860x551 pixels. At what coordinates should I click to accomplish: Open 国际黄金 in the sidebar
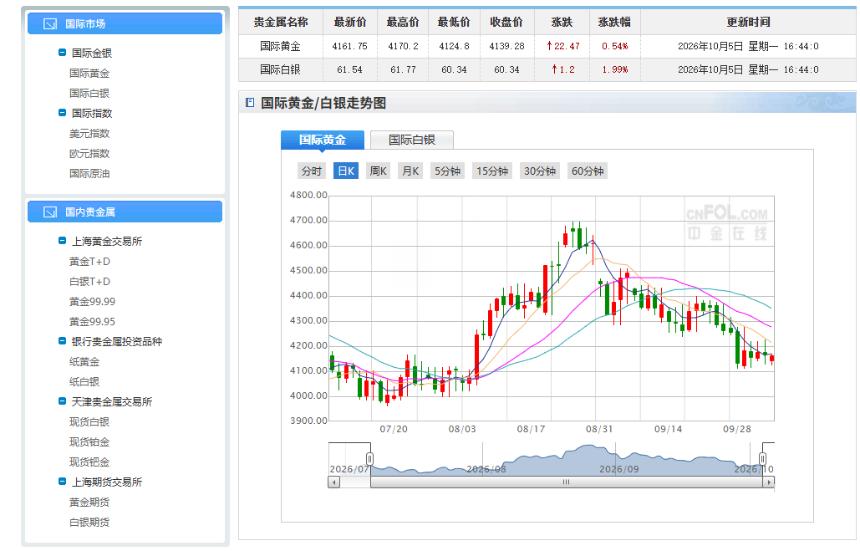click(x=89, y=73)
